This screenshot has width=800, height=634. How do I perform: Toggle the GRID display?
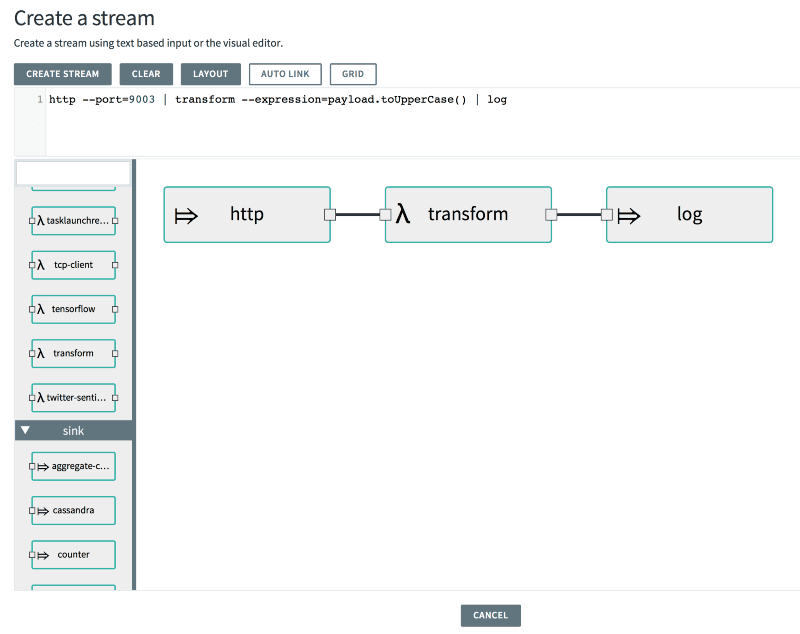click(352, 73)
